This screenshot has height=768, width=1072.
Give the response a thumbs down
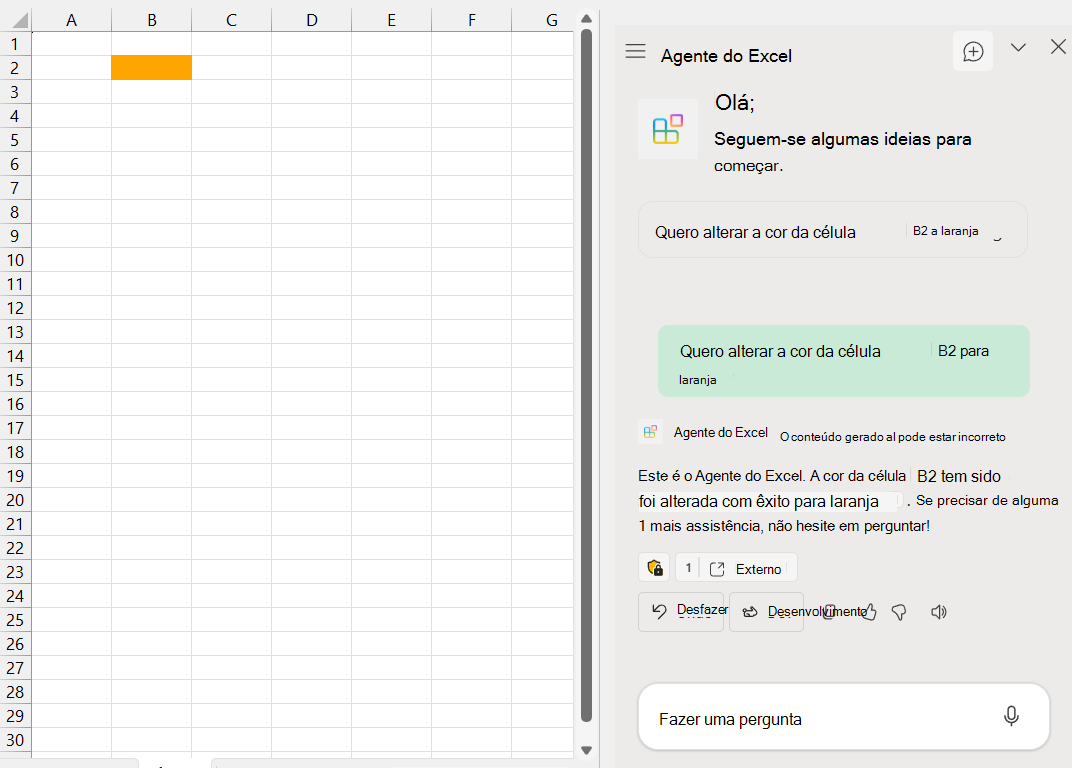(899, 611)
